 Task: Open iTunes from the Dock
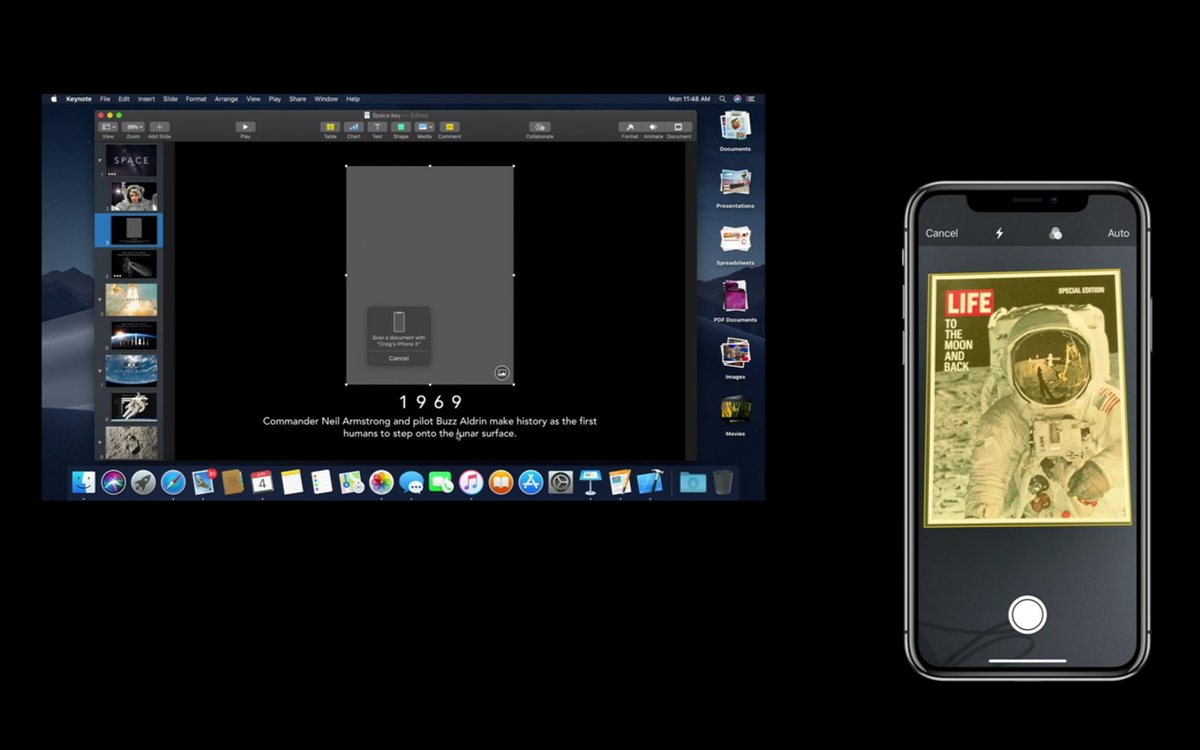tap(471, 482)
